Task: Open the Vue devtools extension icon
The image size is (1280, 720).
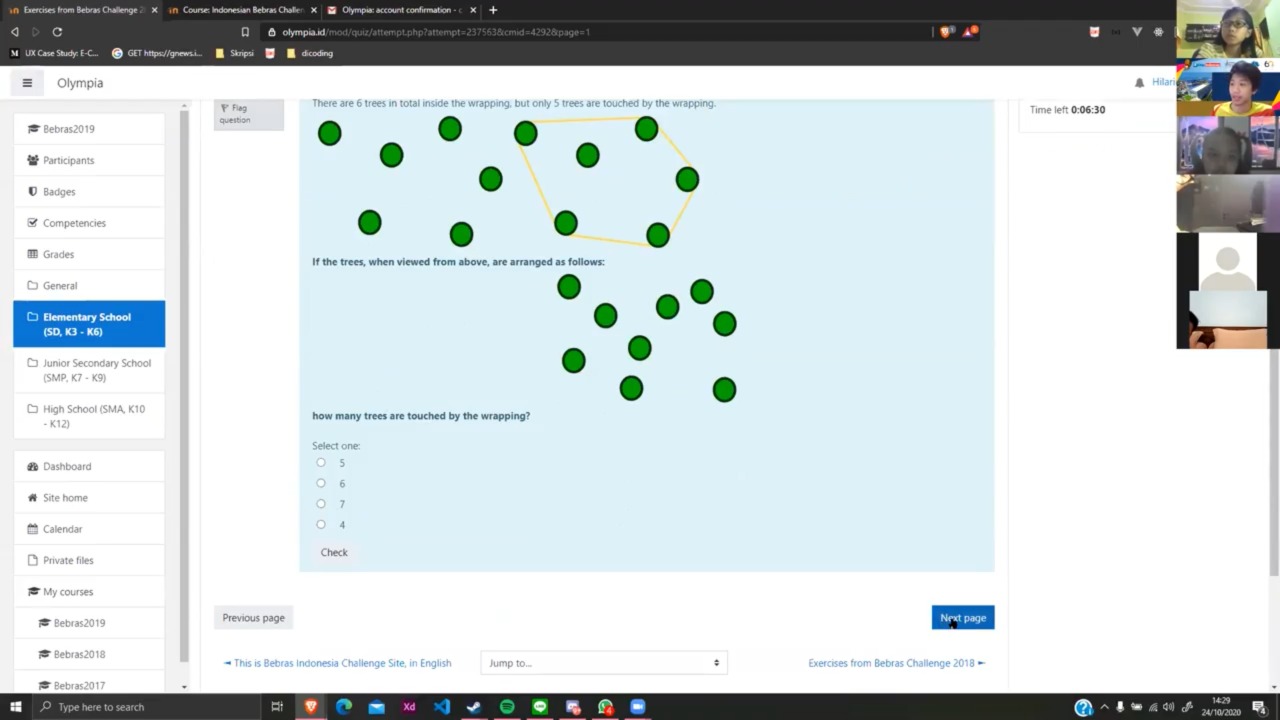Action: pyautogui.click(x=1137, y=32)
